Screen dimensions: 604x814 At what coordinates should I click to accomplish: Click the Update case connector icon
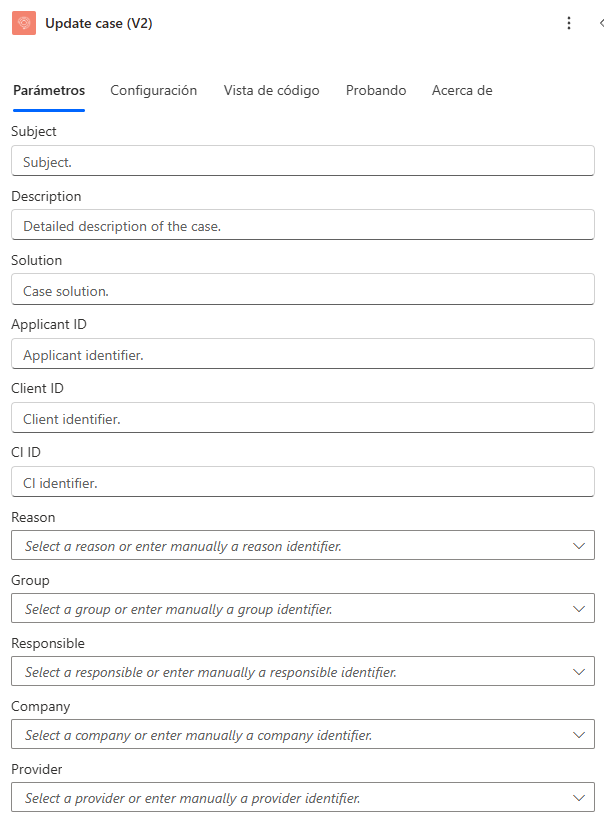pyautogui.click(x=24, y=23)
